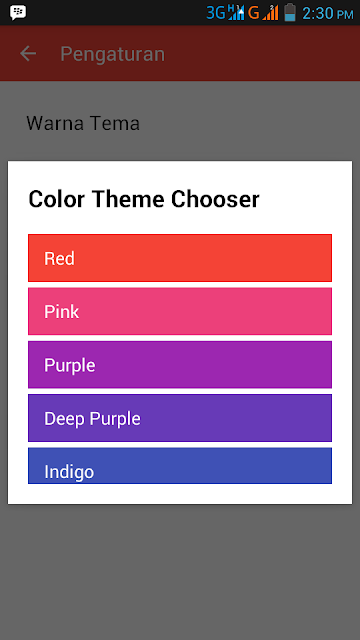The height and width of the screenshot is (640, 360).
Task: Tap the back arrow beside Pengaturan
Action: point(28,53)
